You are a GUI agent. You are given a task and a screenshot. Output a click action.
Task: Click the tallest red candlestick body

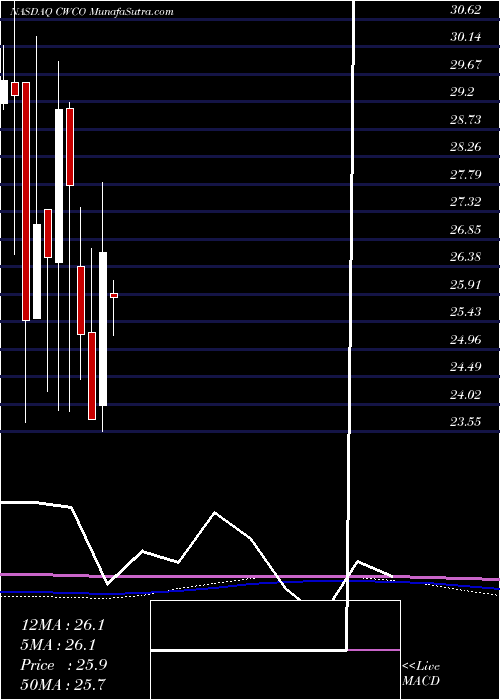tap(26, 201)
